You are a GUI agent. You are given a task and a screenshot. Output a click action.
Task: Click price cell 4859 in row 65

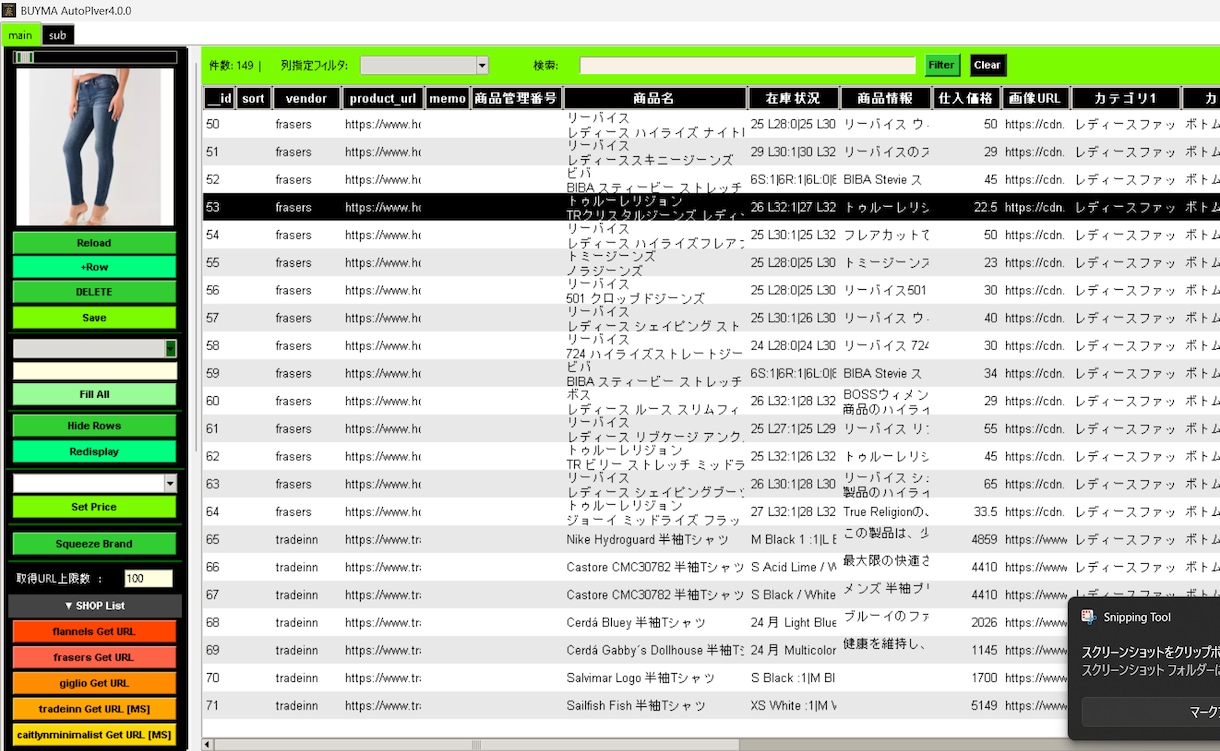[984, 539]
